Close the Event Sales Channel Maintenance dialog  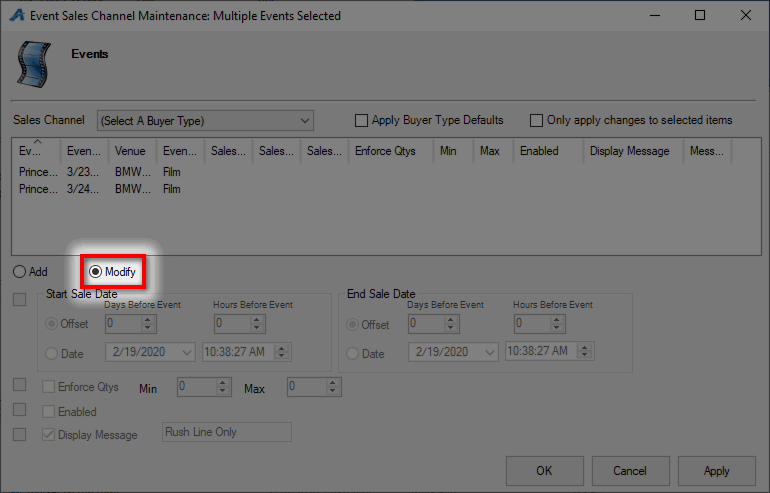[x=745, y=15]
